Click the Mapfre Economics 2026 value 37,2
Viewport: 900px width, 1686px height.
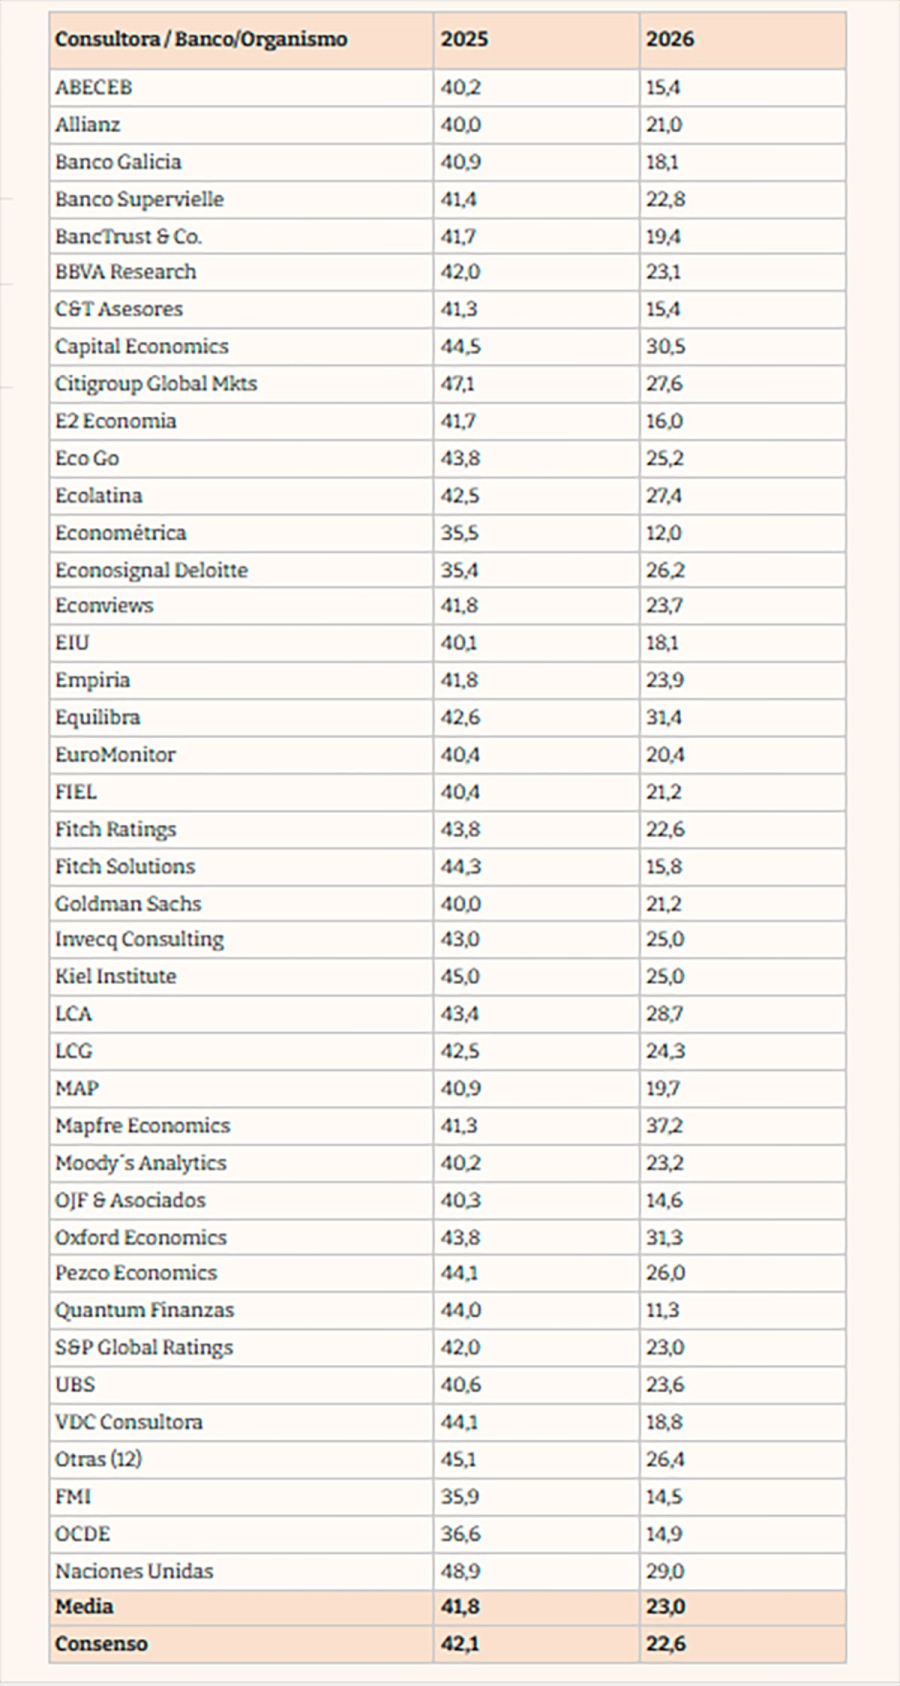[x=664, y=1126]
